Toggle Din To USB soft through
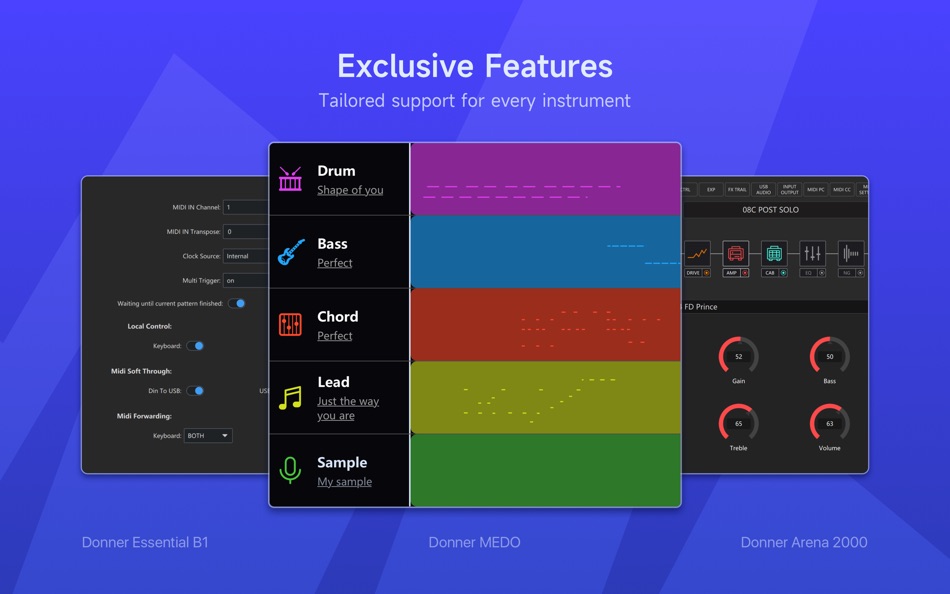This screenshot has height=594, width=950. tap(195, 390)
